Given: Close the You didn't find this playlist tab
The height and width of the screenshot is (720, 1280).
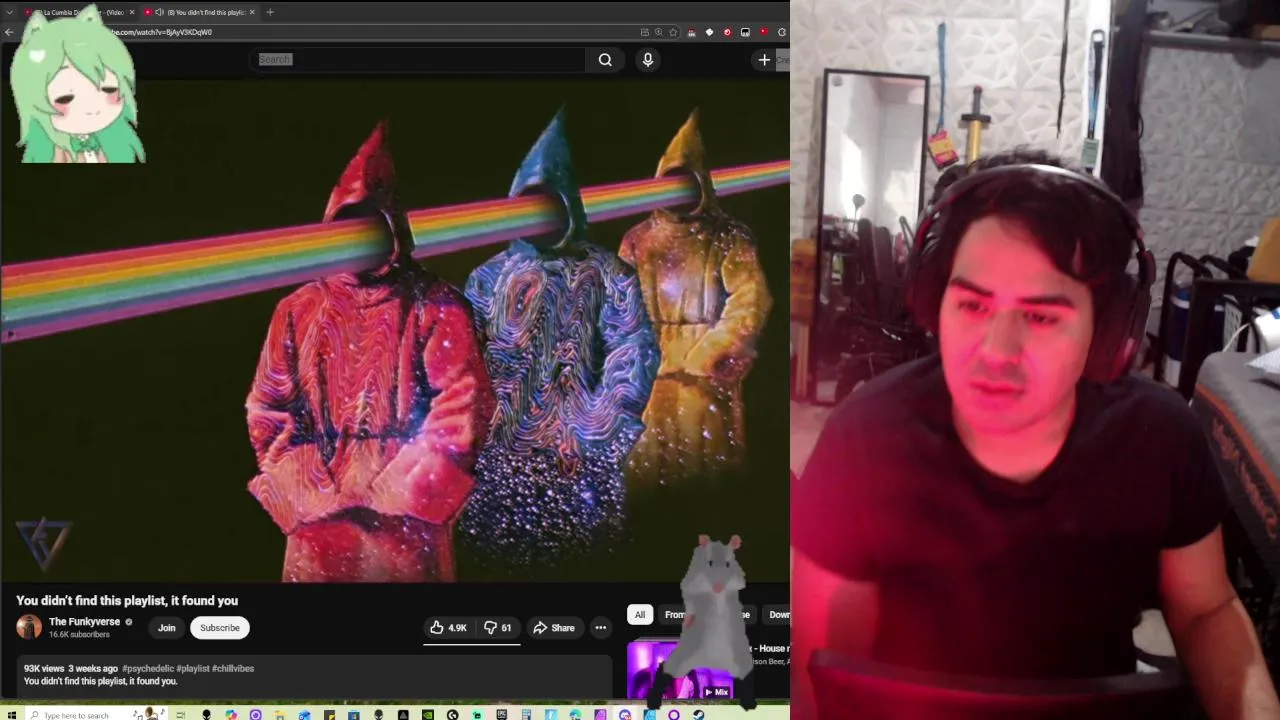Looking at the screenshot, I should tap(252, 12).
